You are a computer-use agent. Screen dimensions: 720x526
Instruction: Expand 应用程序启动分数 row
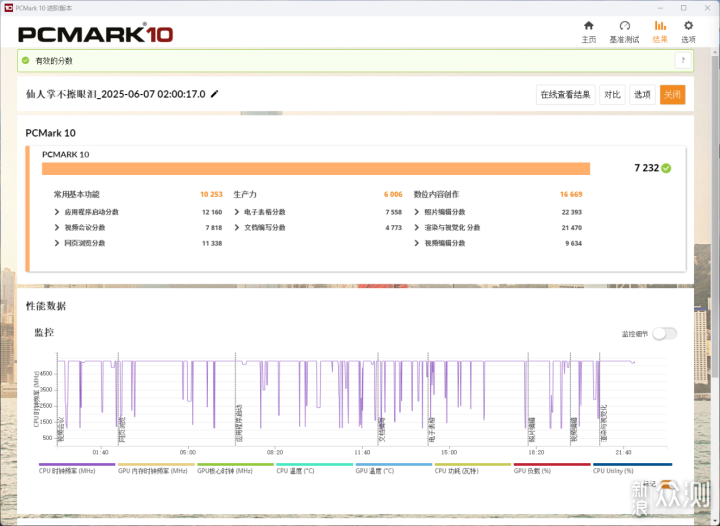57,212
